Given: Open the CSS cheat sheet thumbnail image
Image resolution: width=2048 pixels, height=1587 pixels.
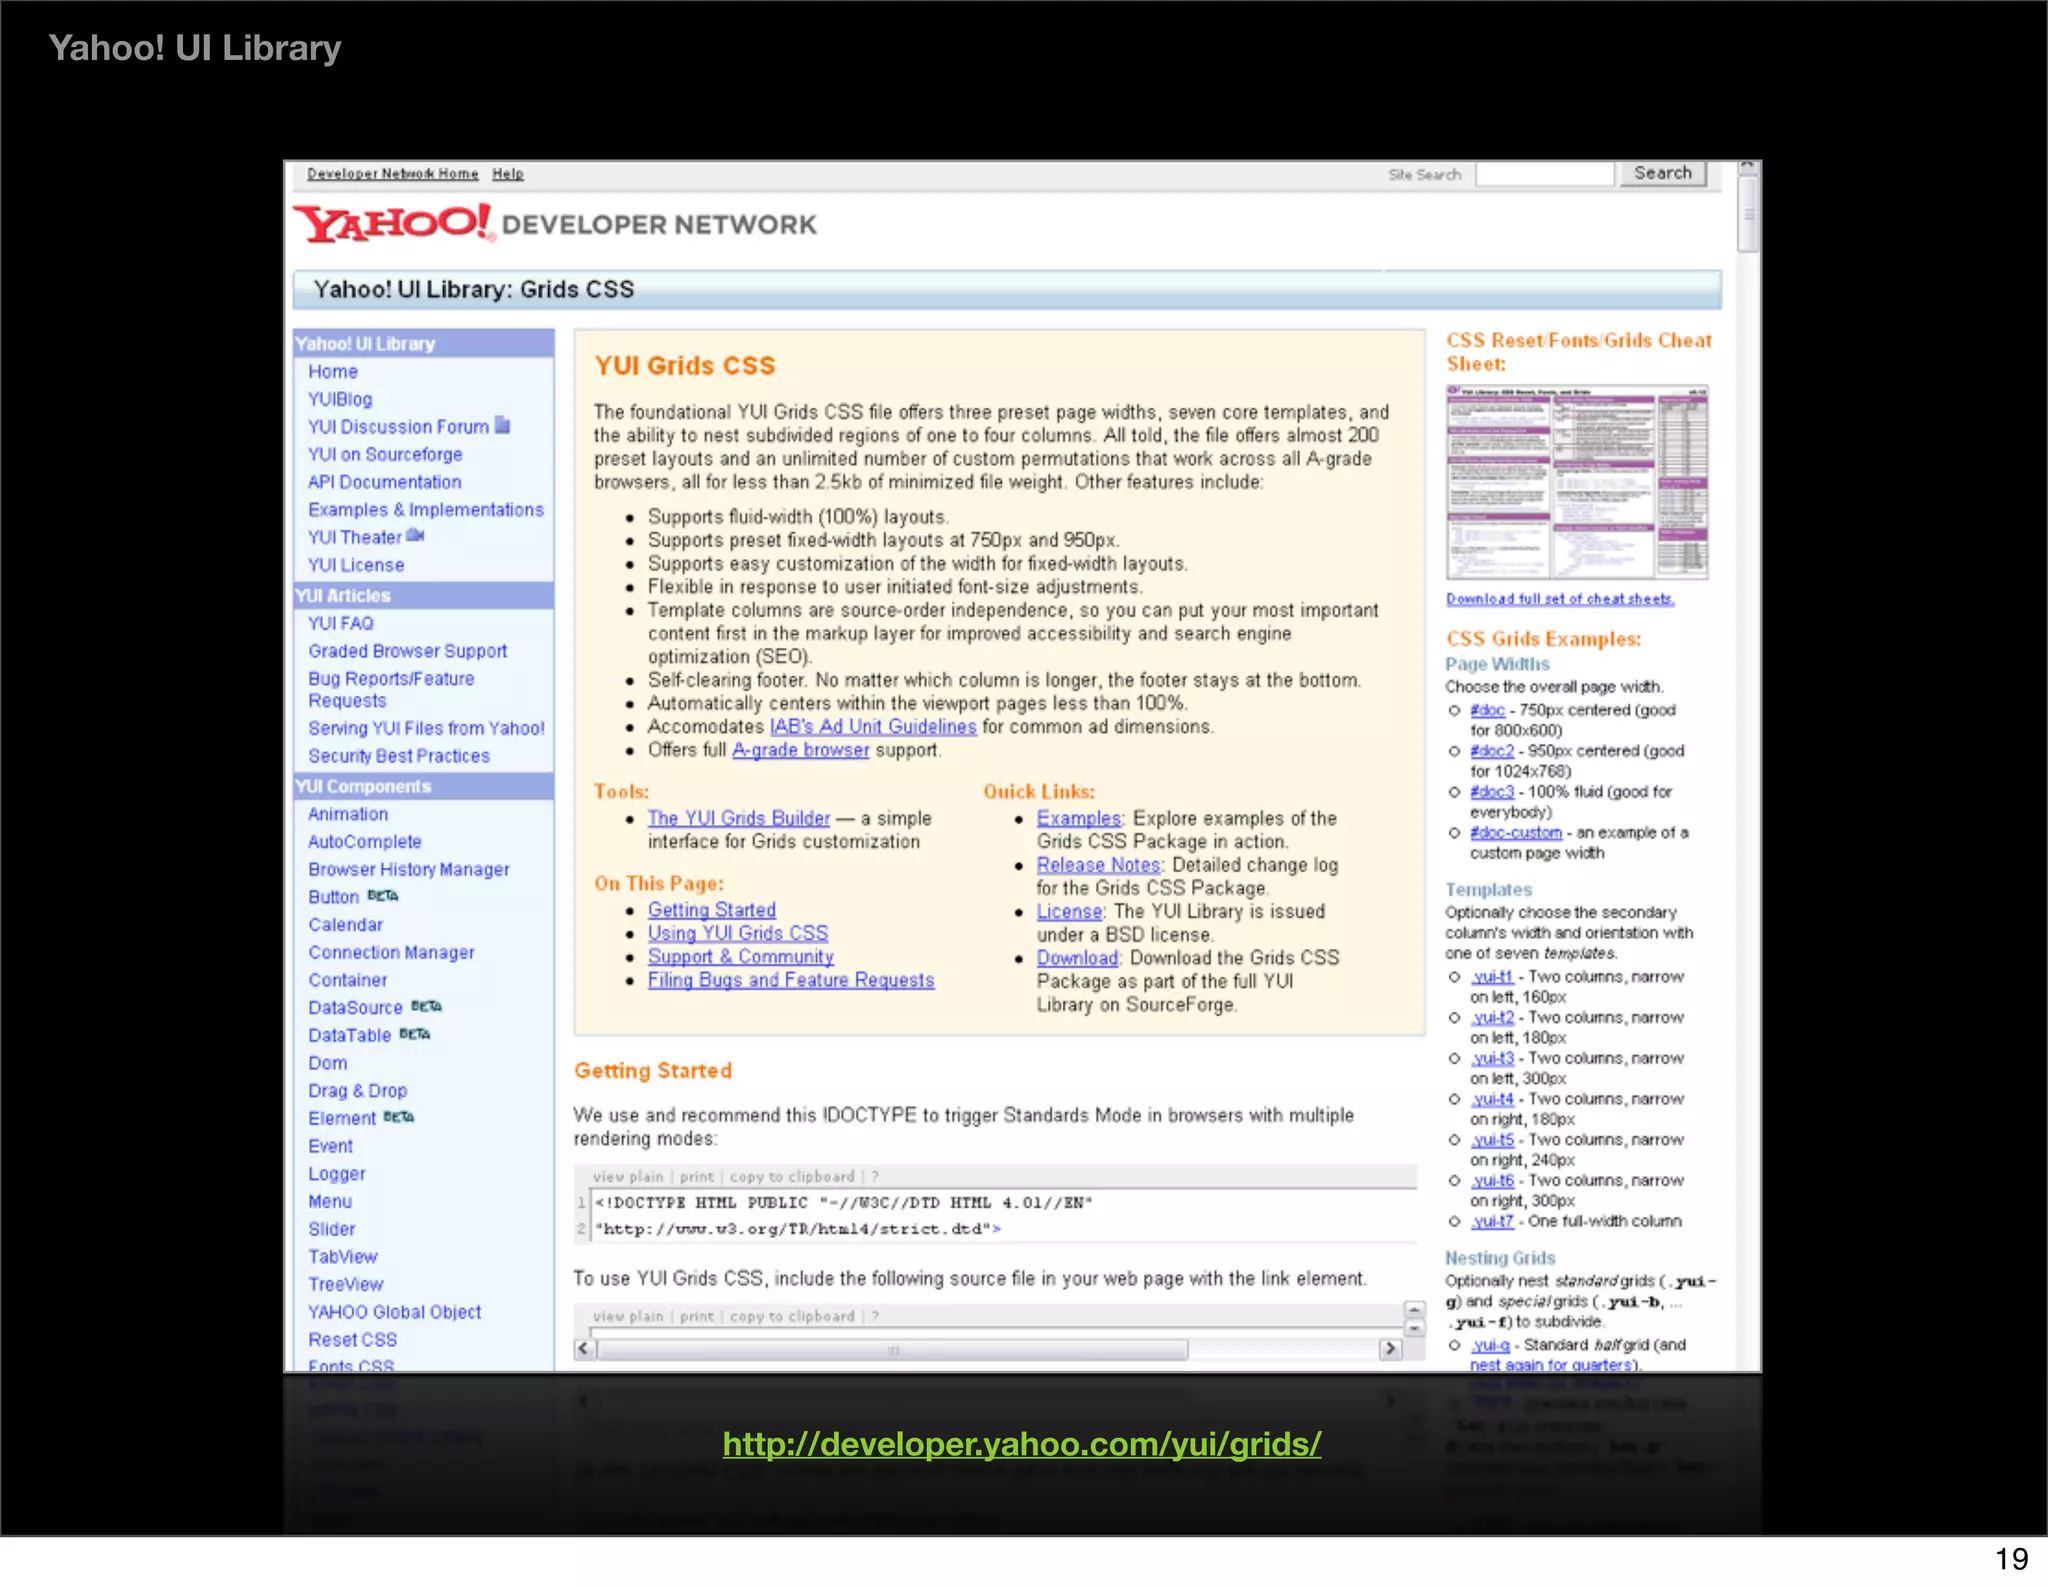Looking at the screenshot, I should coord(1577,482).
